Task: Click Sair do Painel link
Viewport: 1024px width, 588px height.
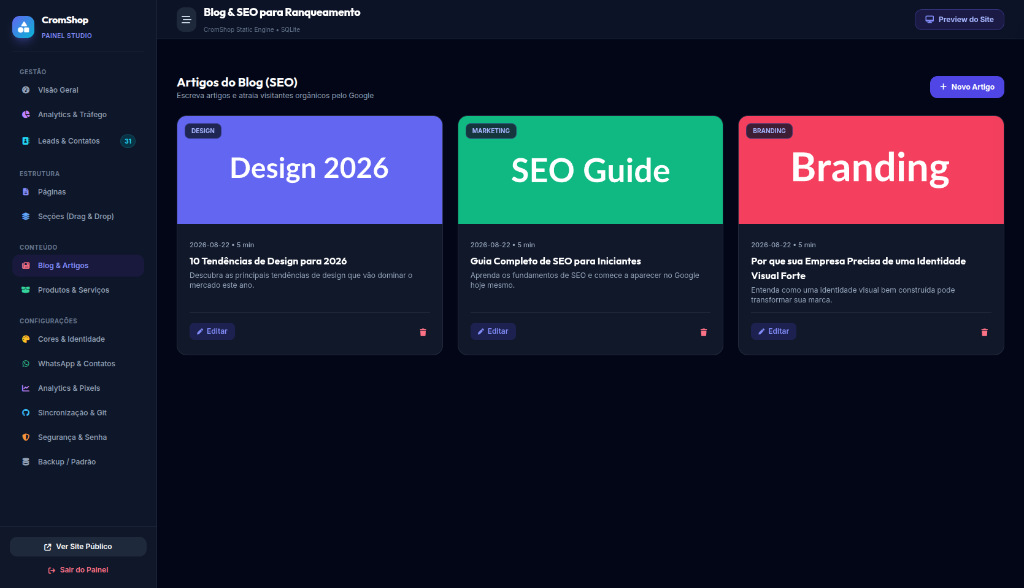Action: point(78,570)
